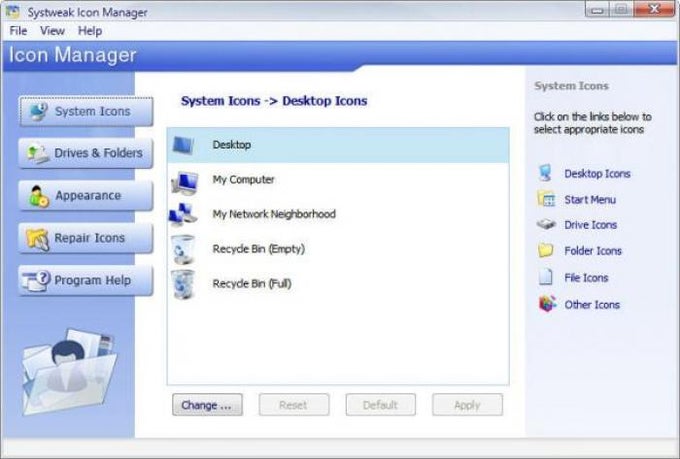Open the File menu

pos(18,31)
